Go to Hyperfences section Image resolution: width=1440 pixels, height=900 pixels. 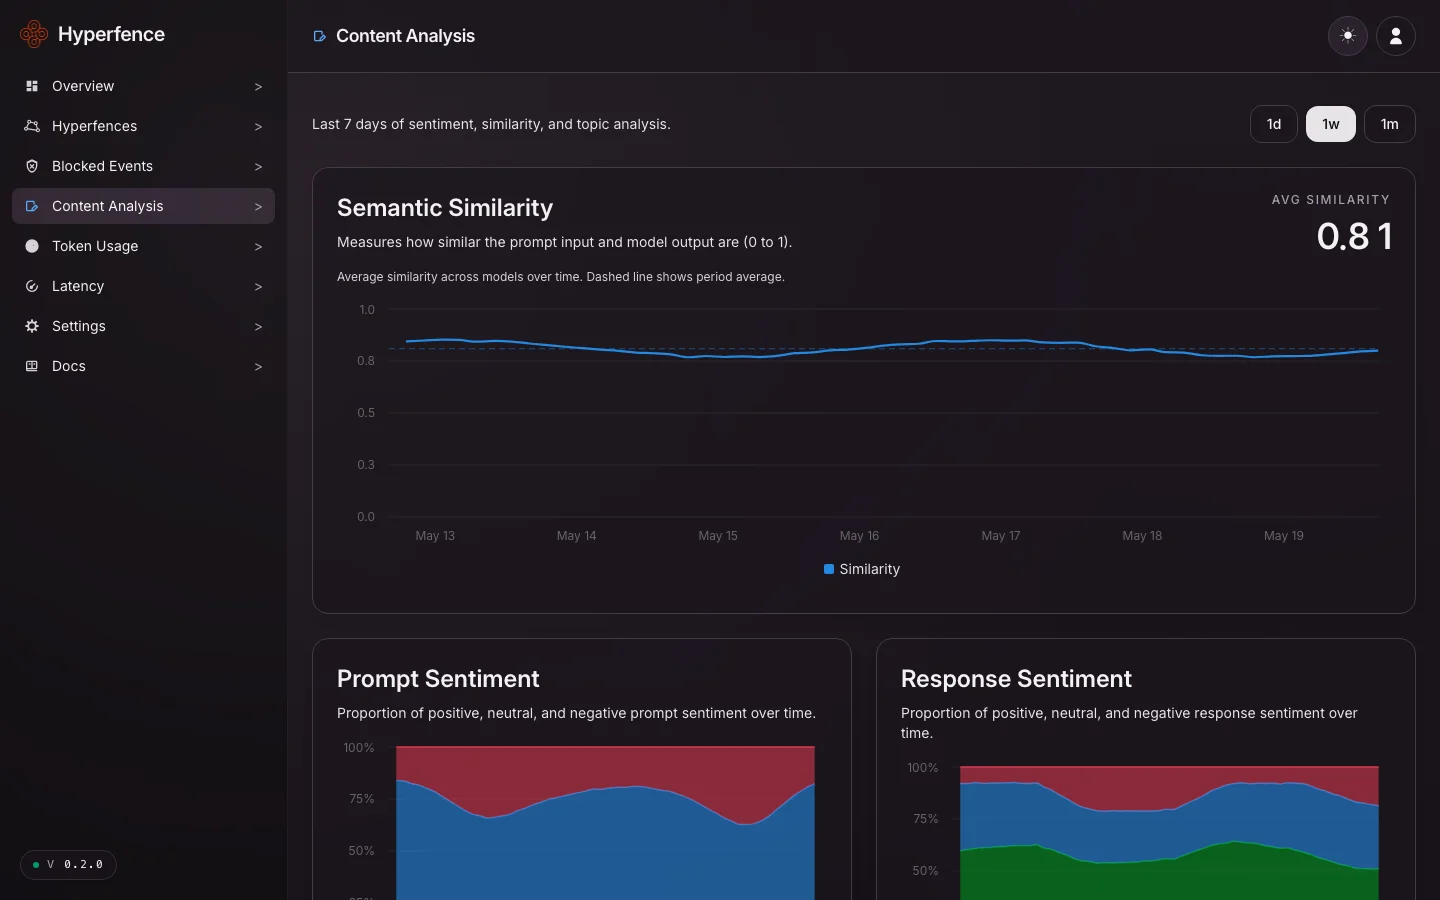click(x=143, y=126)
